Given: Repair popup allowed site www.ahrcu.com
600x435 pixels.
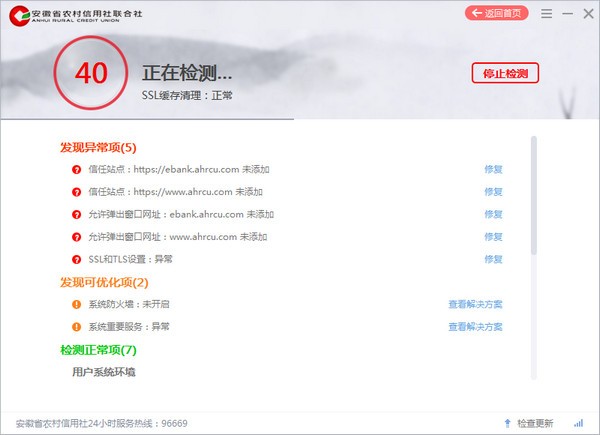Looking at the screenshot, I should pos(493,237).
